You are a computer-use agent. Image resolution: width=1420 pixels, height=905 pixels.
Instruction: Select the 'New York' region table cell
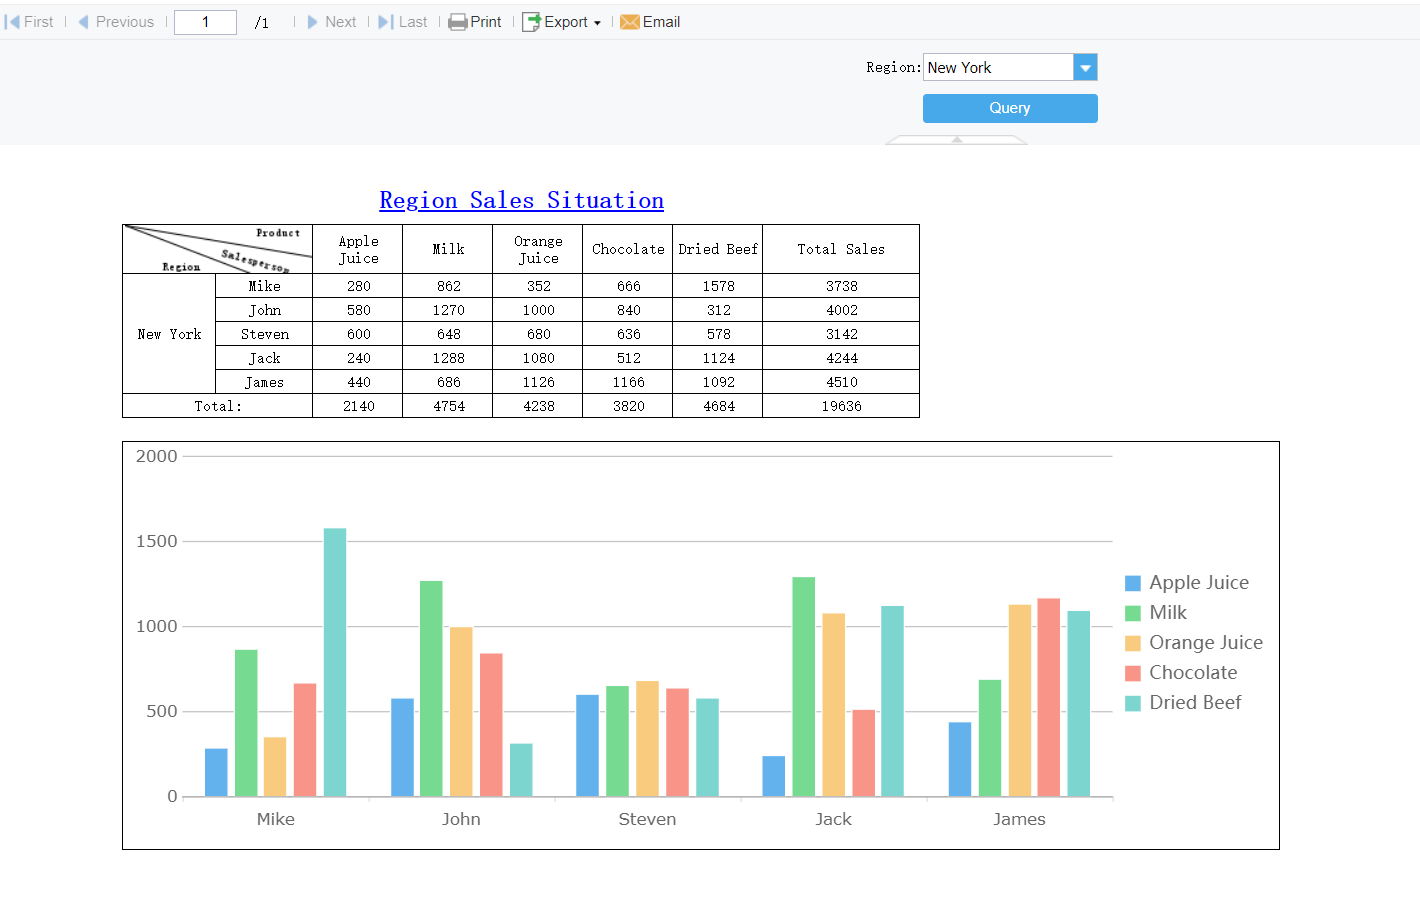[x=169, y=334]
